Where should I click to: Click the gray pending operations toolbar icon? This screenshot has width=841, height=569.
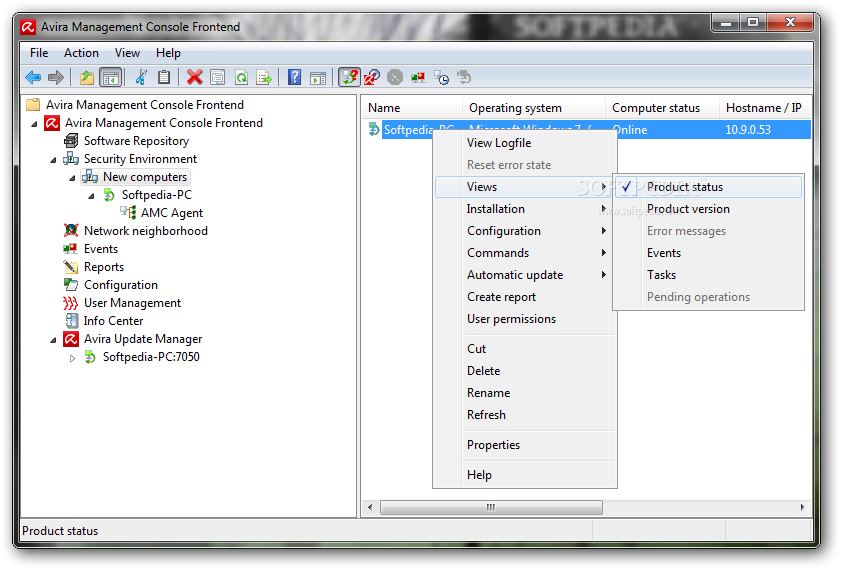464,77
